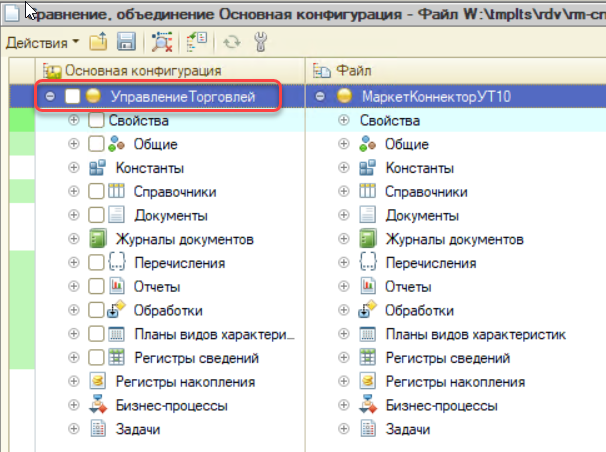Viewport: 606px width, 452px height.
Task: Select Планы видов характеристик in Файл tree
Action: 476,334
